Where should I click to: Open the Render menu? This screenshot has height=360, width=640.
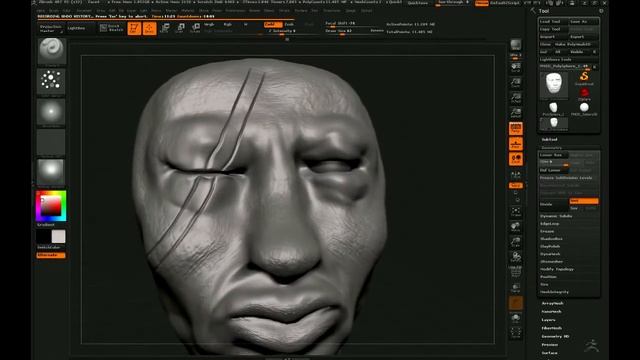pos(254,11)
